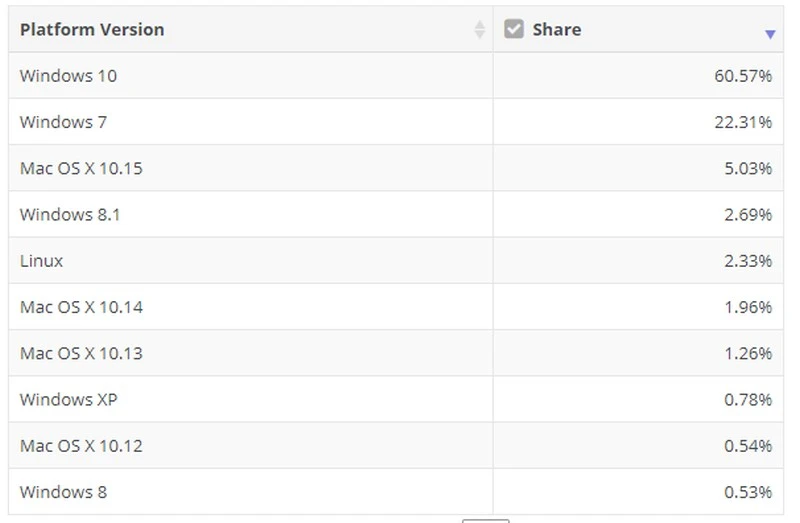Click the 2.33% Linux share value
The width and height of the screenshot is (800, 523).
(748, 261)
